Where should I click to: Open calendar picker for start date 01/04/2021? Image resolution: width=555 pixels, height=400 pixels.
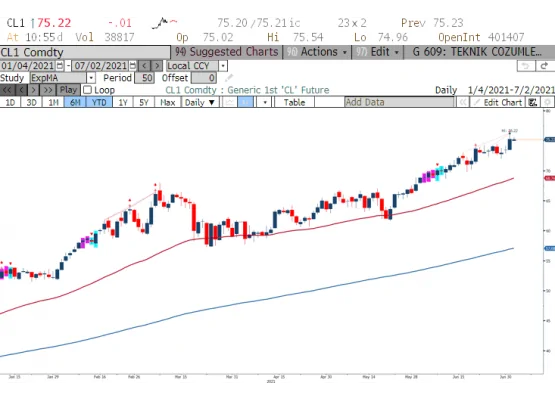pos(60,66)
